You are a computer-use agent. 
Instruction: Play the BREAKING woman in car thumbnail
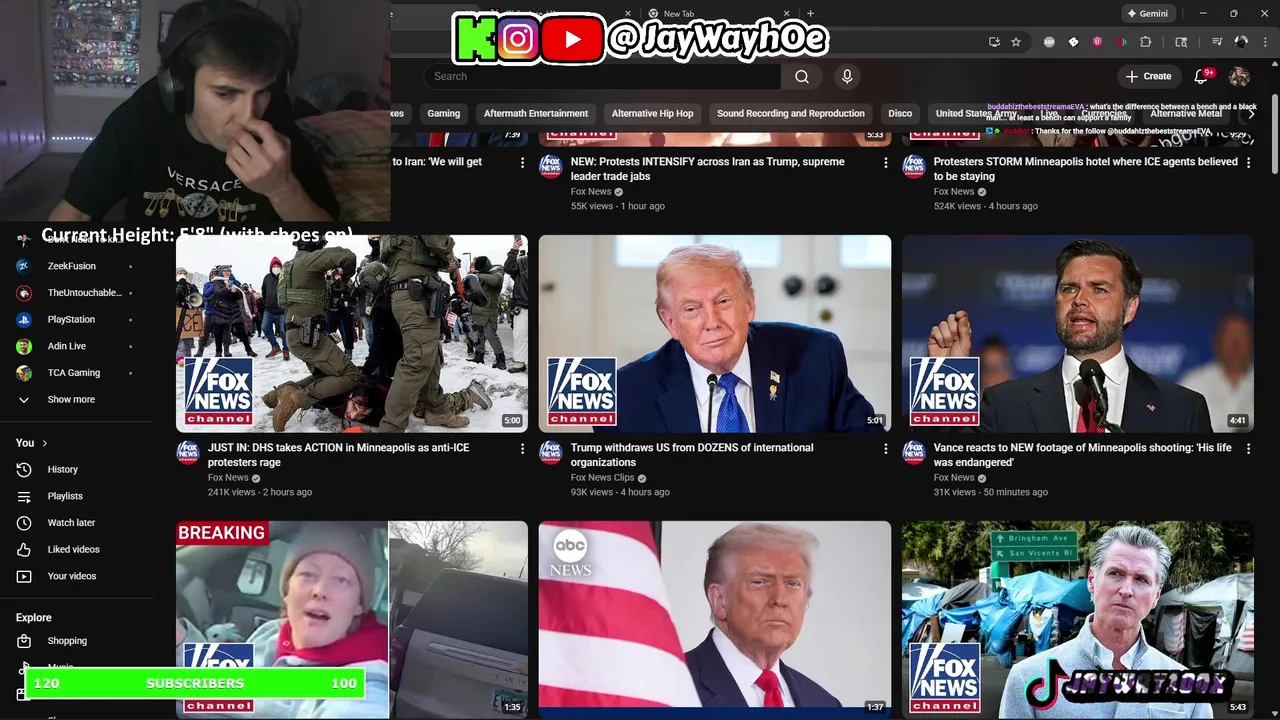click(352, 619)
